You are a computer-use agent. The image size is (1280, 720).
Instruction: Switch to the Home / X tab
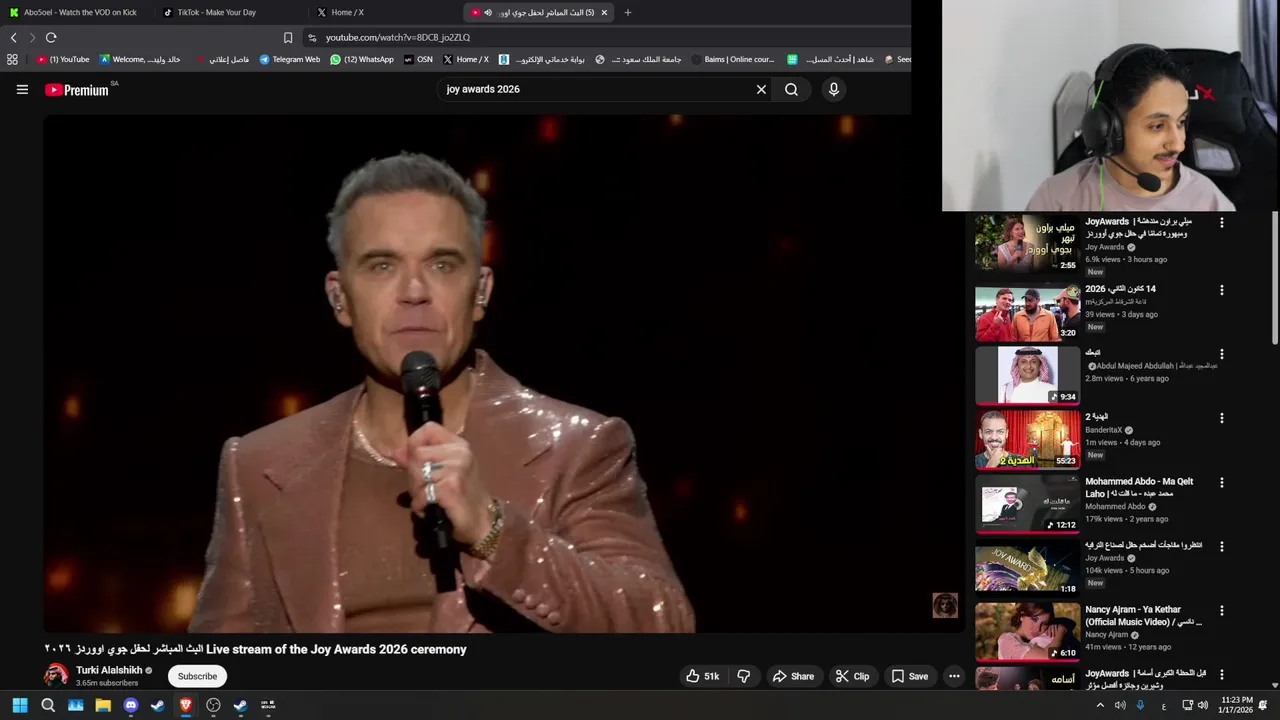point(383,12)
